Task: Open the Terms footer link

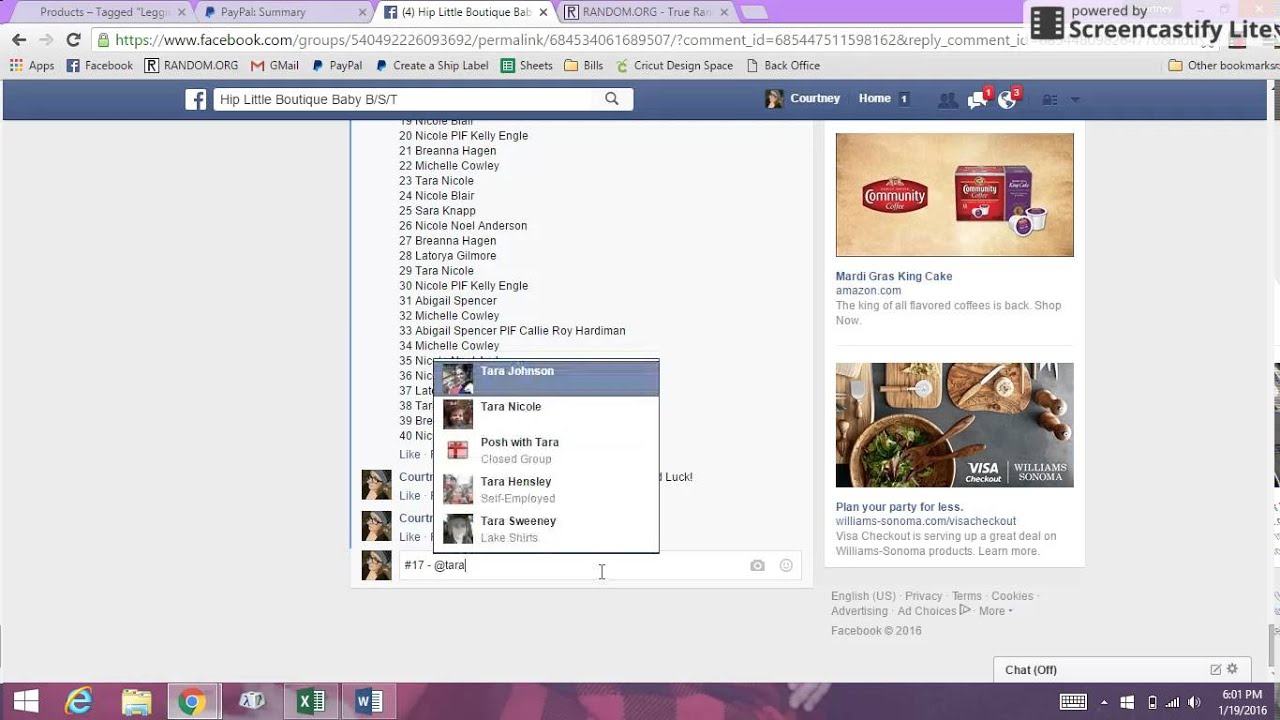Action: pyautogui.click(x=966, y=596)
